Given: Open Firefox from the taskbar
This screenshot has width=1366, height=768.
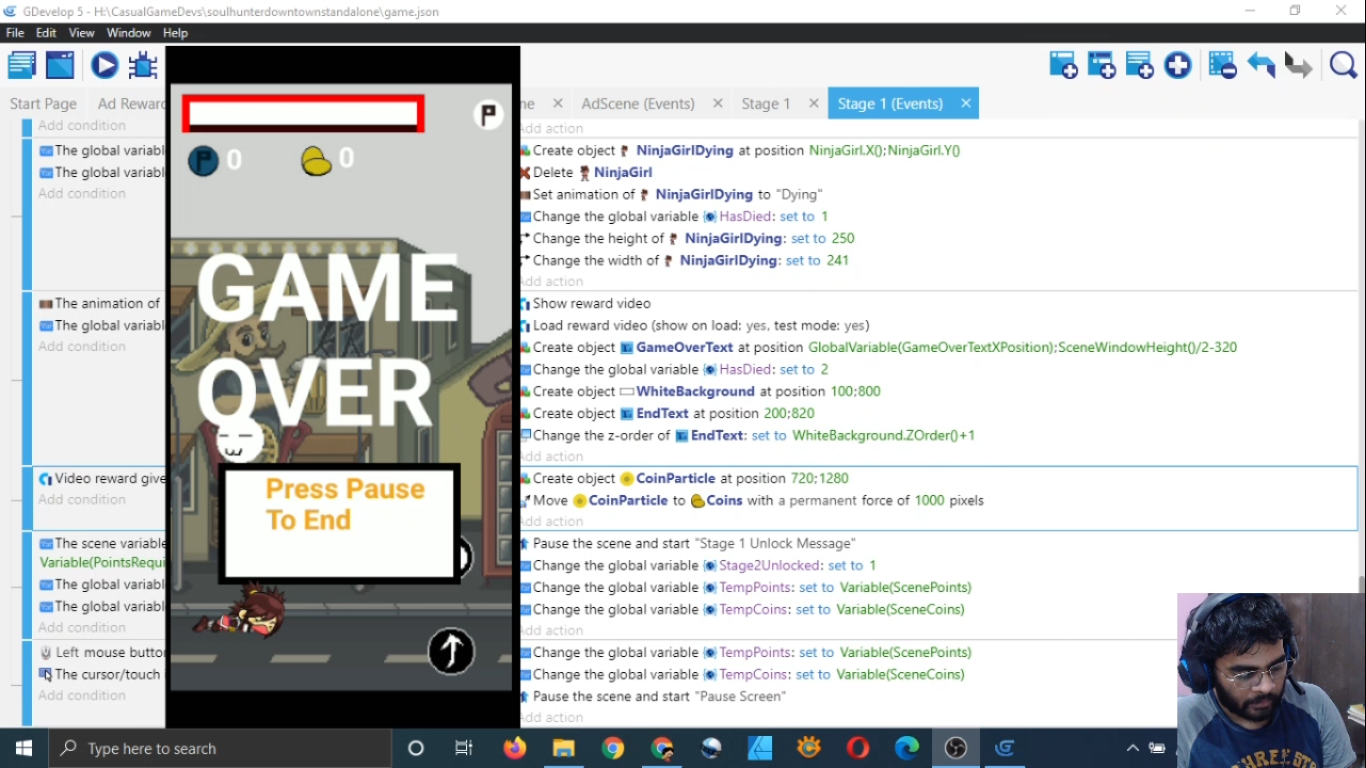Looking at the screenshot, I should tap(515, 748).
